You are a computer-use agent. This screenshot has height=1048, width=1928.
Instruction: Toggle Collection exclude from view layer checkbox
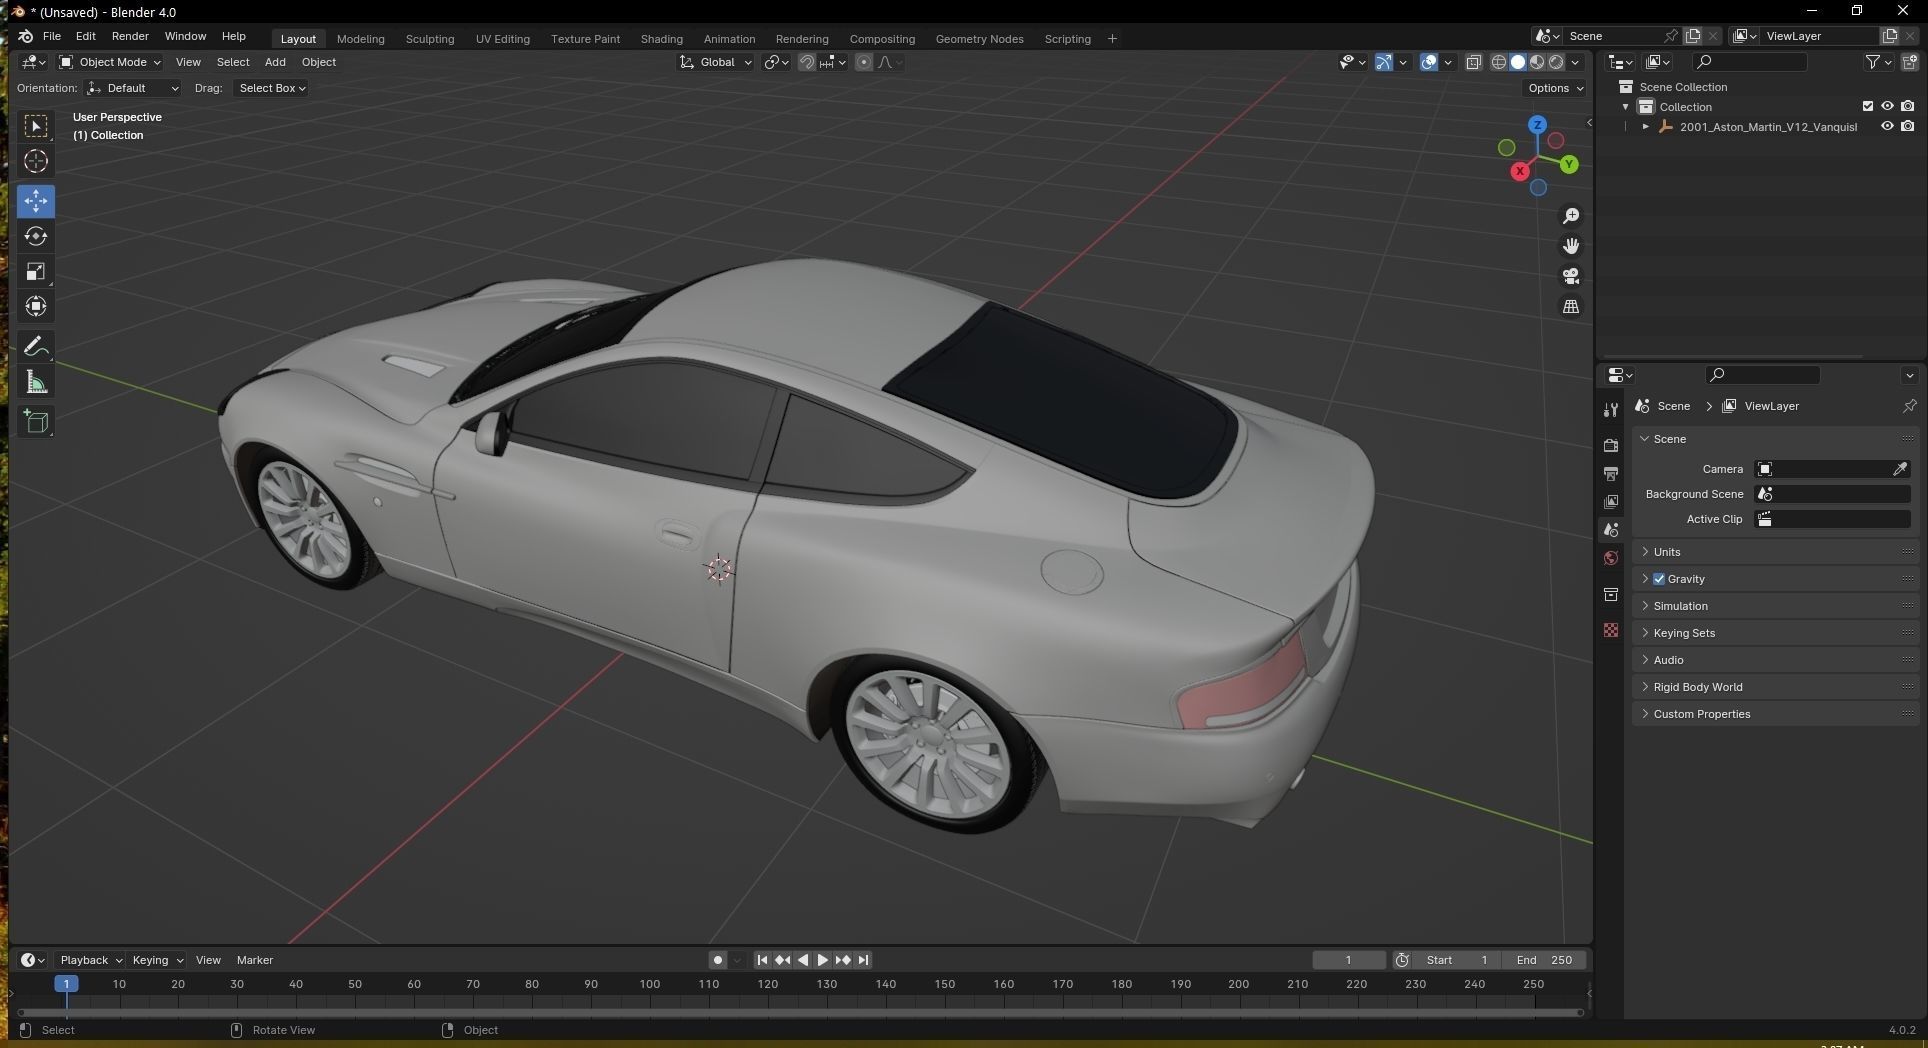(x=1867, y=106)
